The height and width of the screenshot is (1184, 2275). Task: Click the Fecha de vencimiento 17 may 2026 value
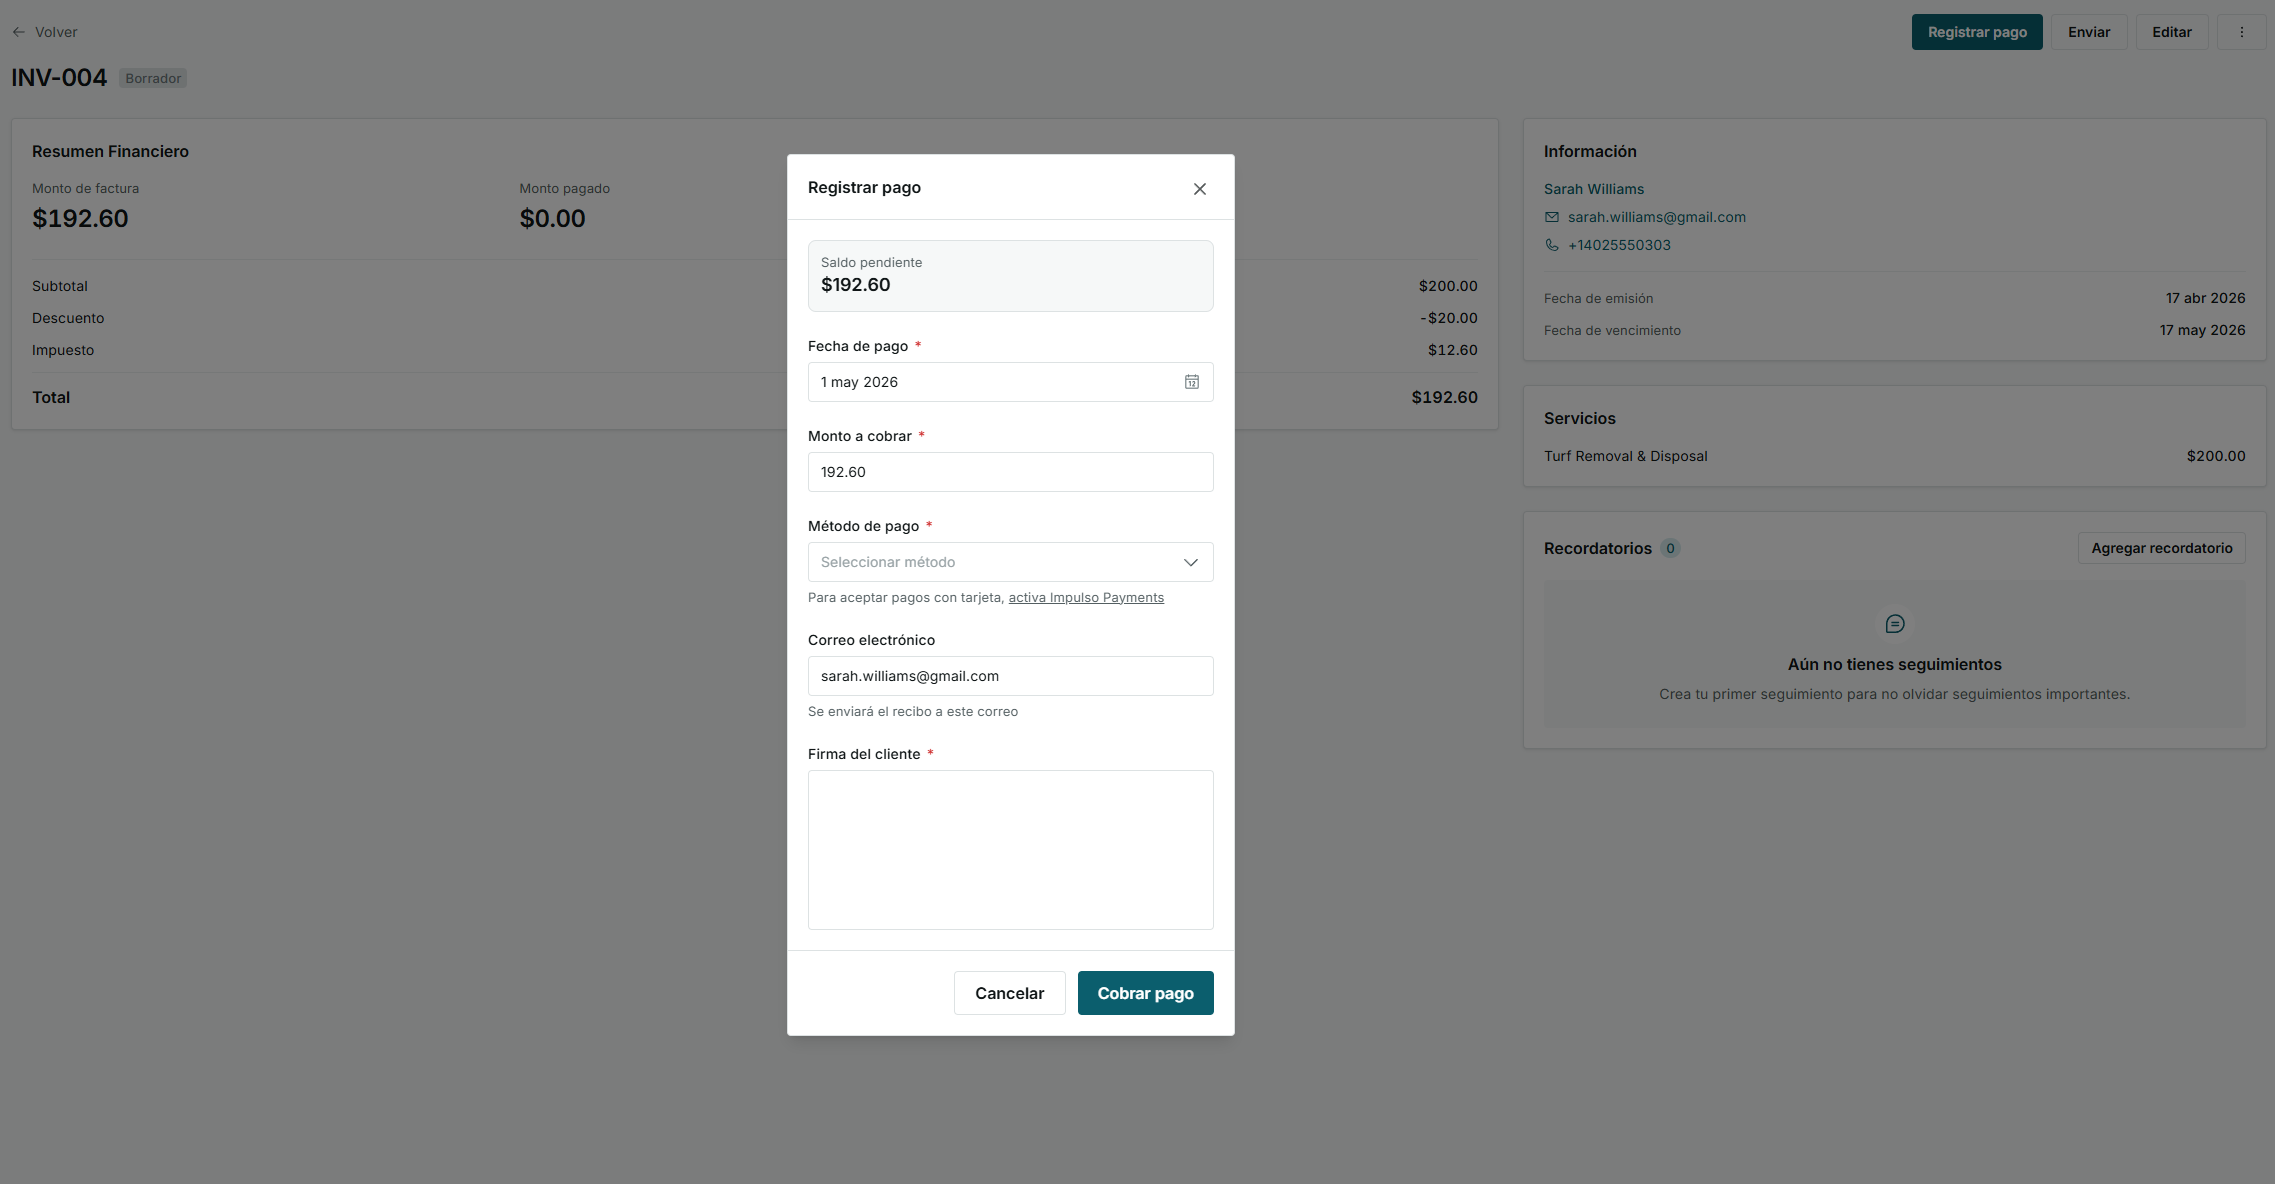click(2202, 330)
